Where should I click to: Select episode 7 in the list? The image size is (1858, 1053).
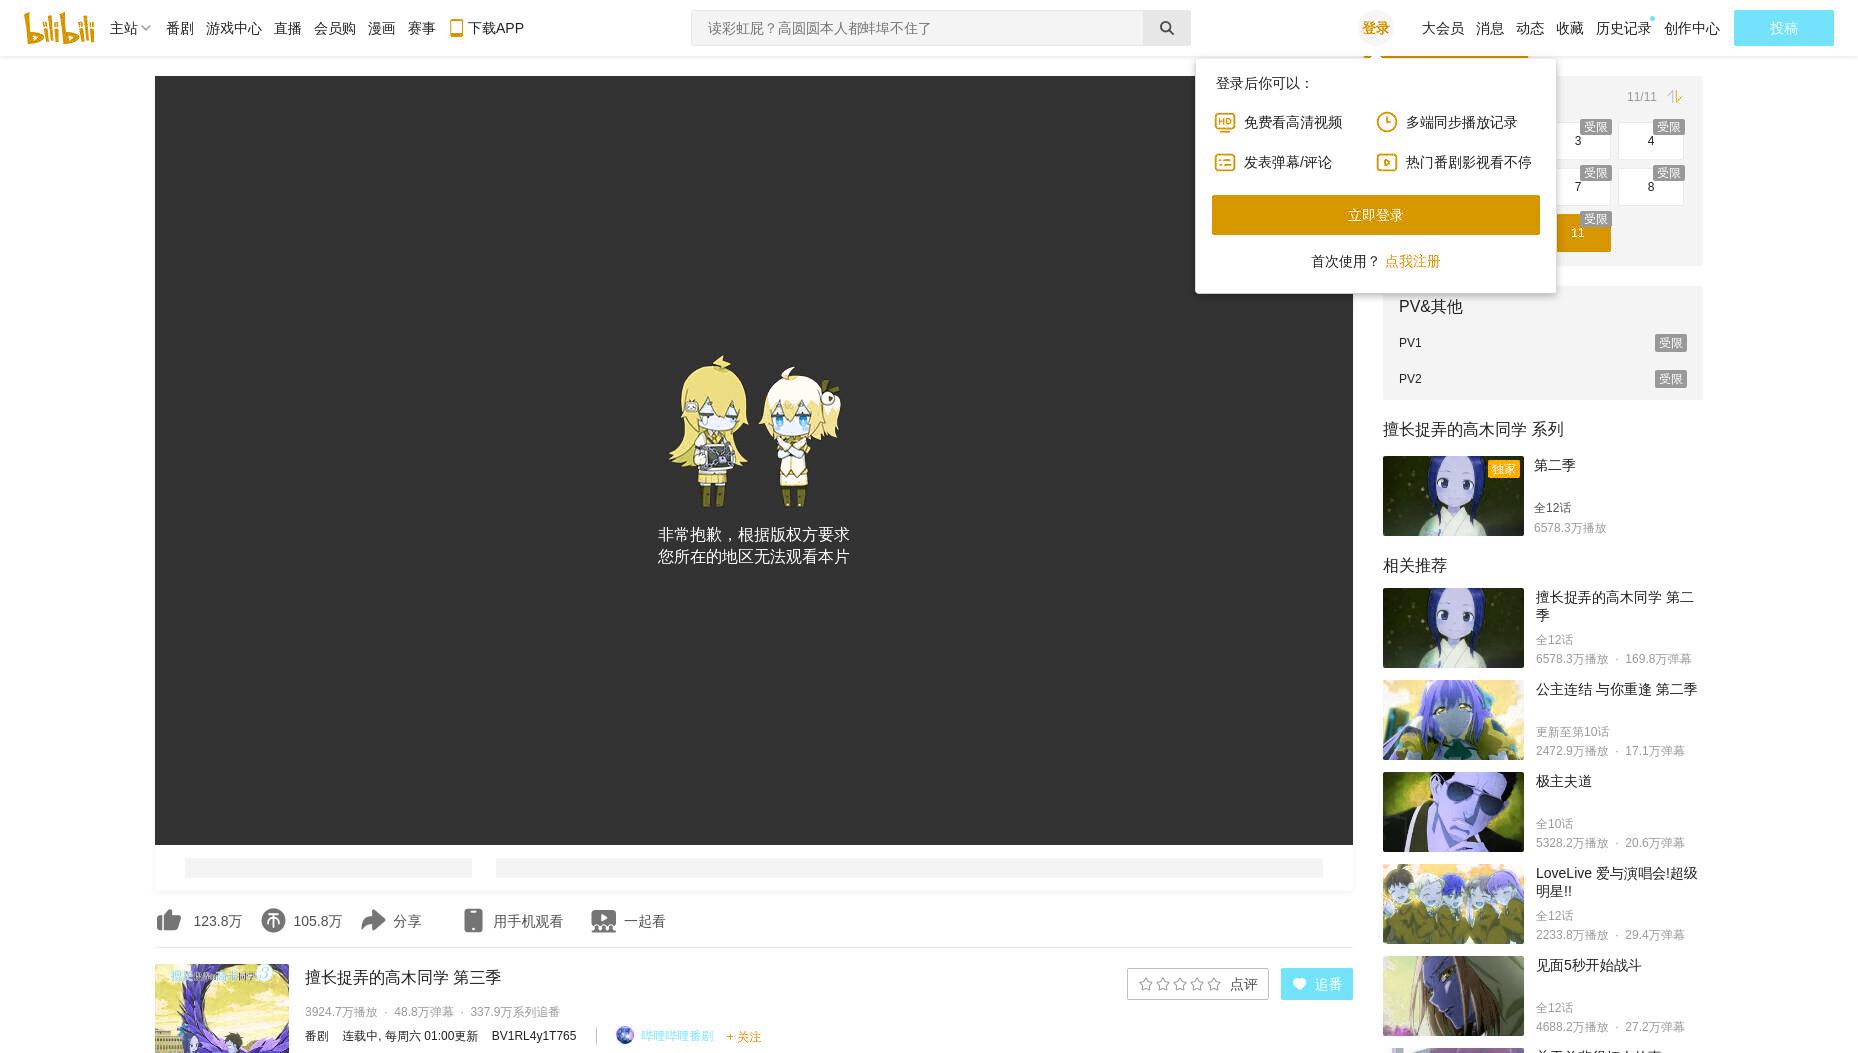point(1583,187)
